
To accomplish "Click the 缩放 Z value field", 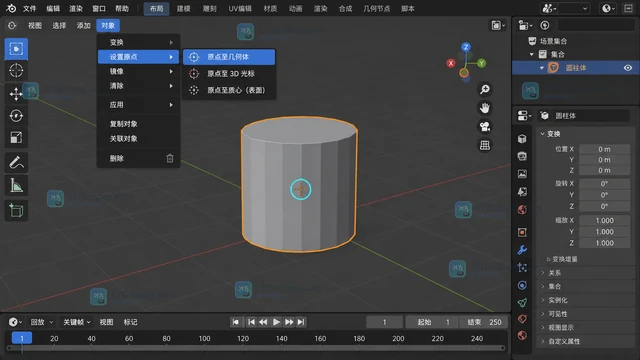I will pos(604,243).
